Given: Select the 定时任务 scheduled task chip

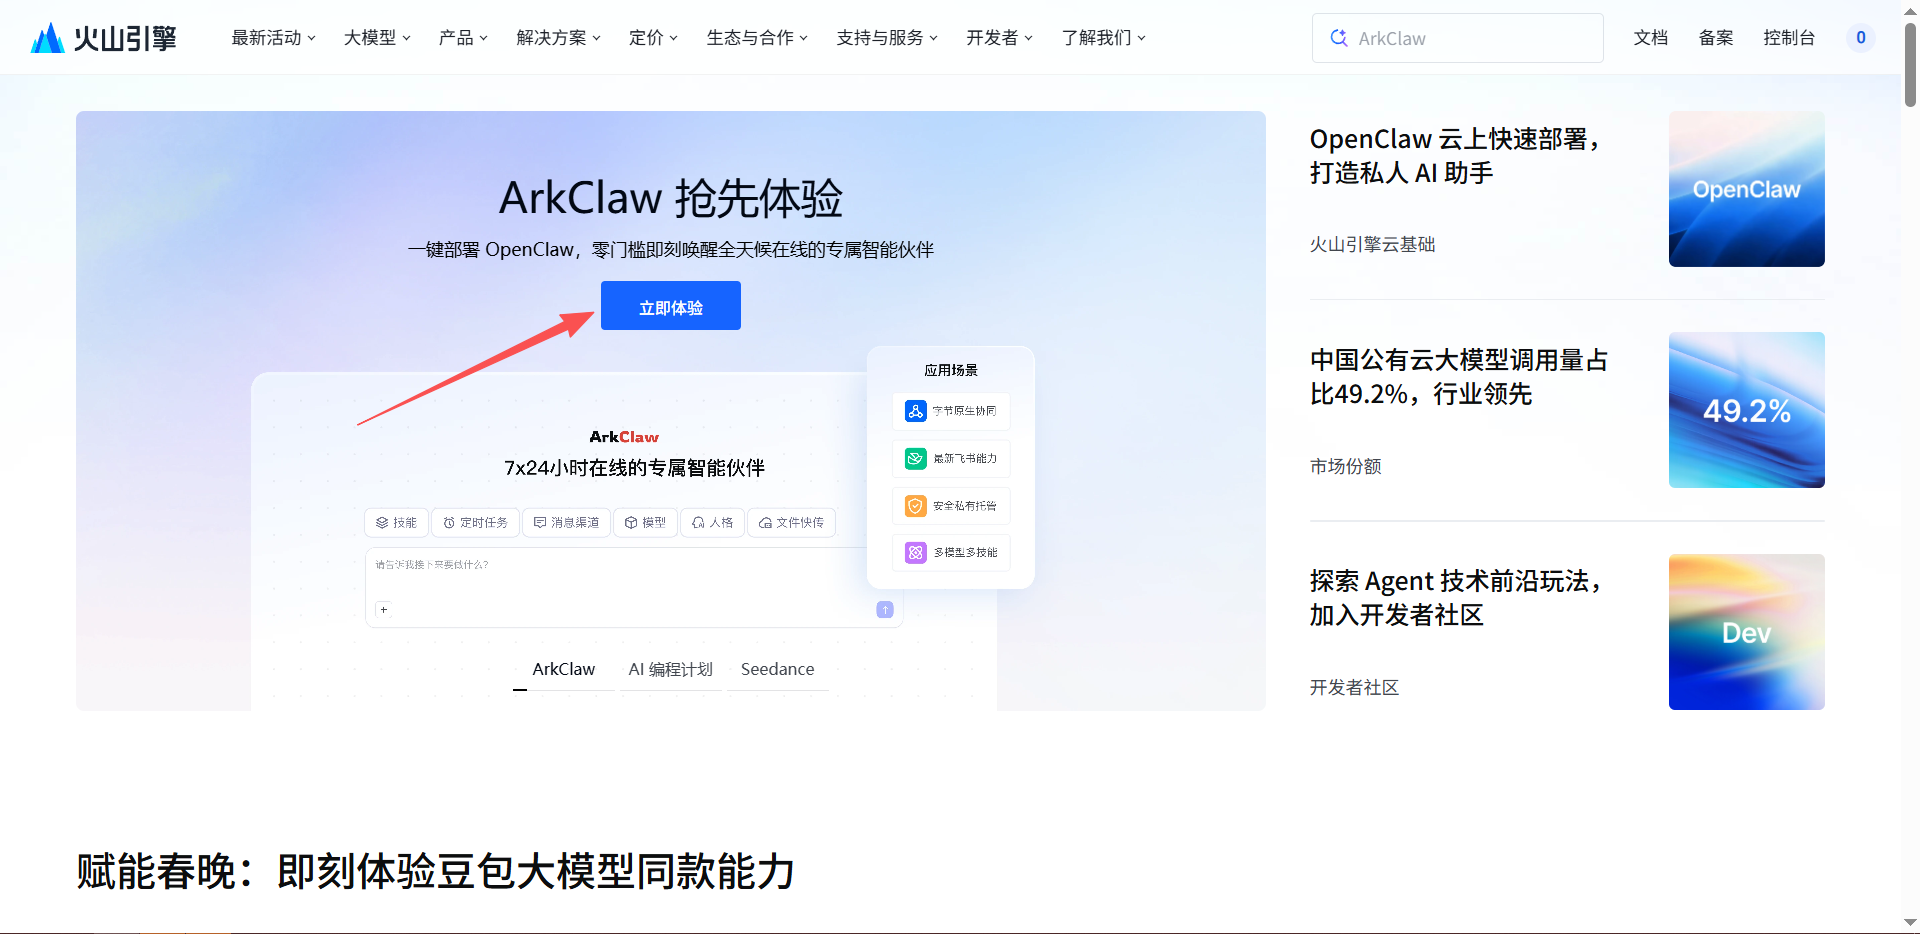Looking at the screenshot, I should pyautogui.click(x=475, y=522).
